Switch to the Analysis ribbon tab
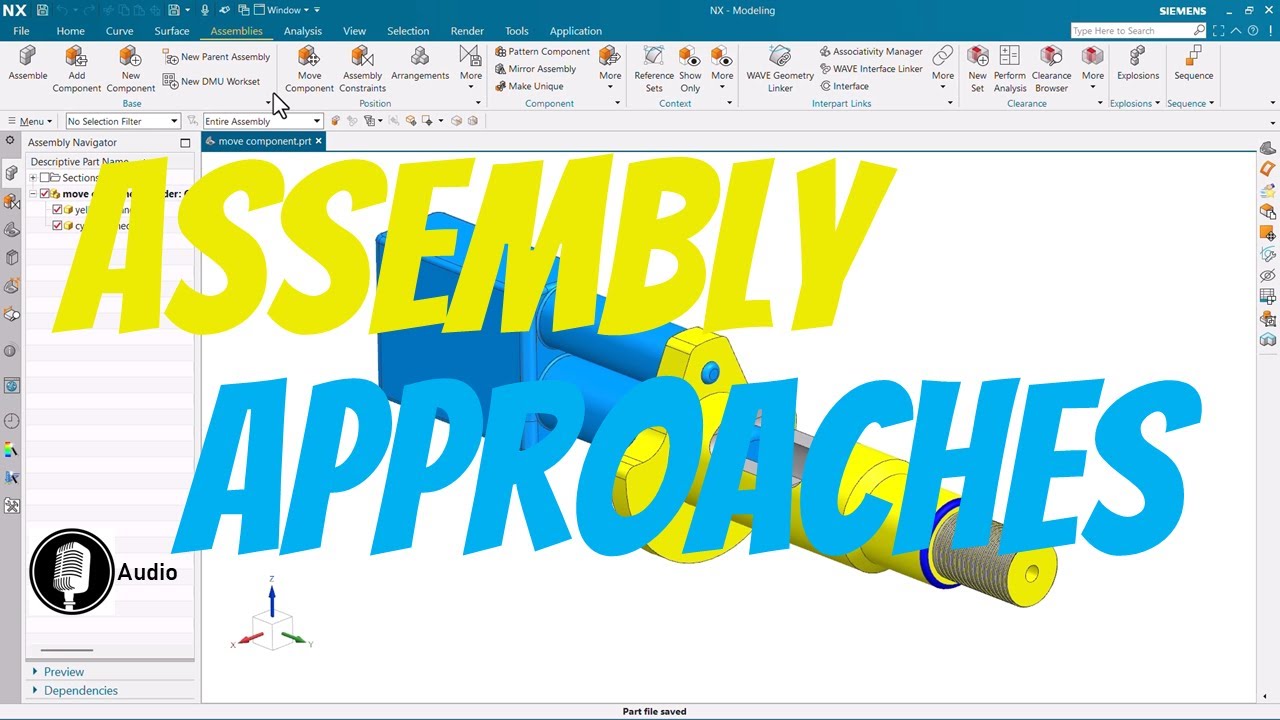 303,31
